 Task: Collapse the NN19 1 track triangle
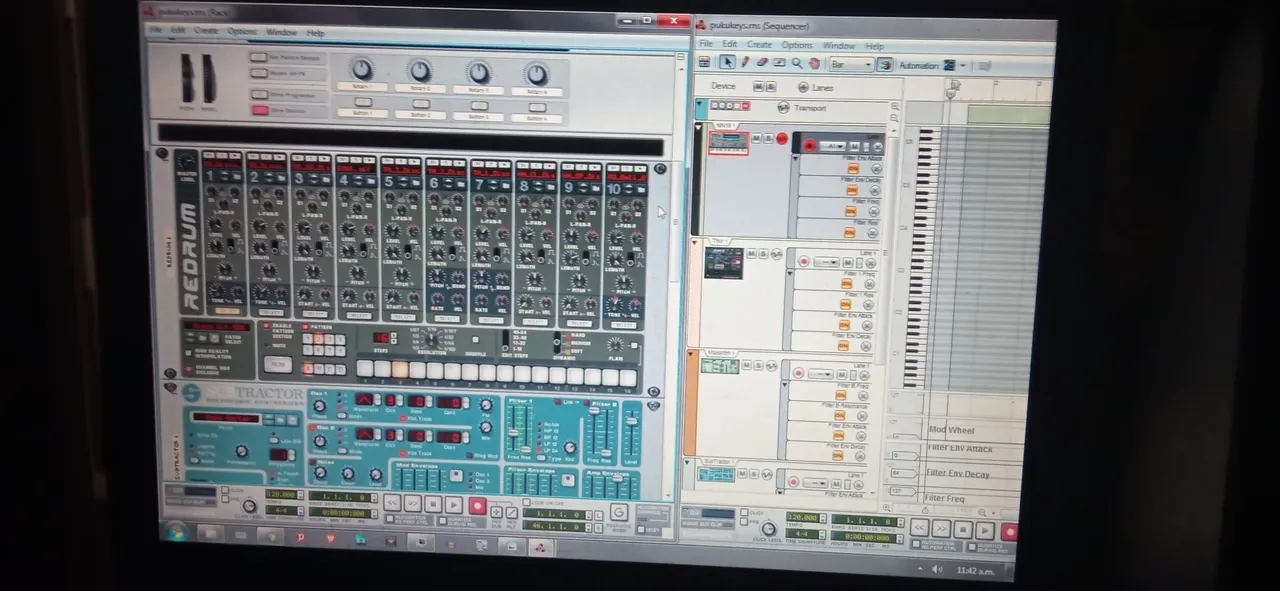699,127
